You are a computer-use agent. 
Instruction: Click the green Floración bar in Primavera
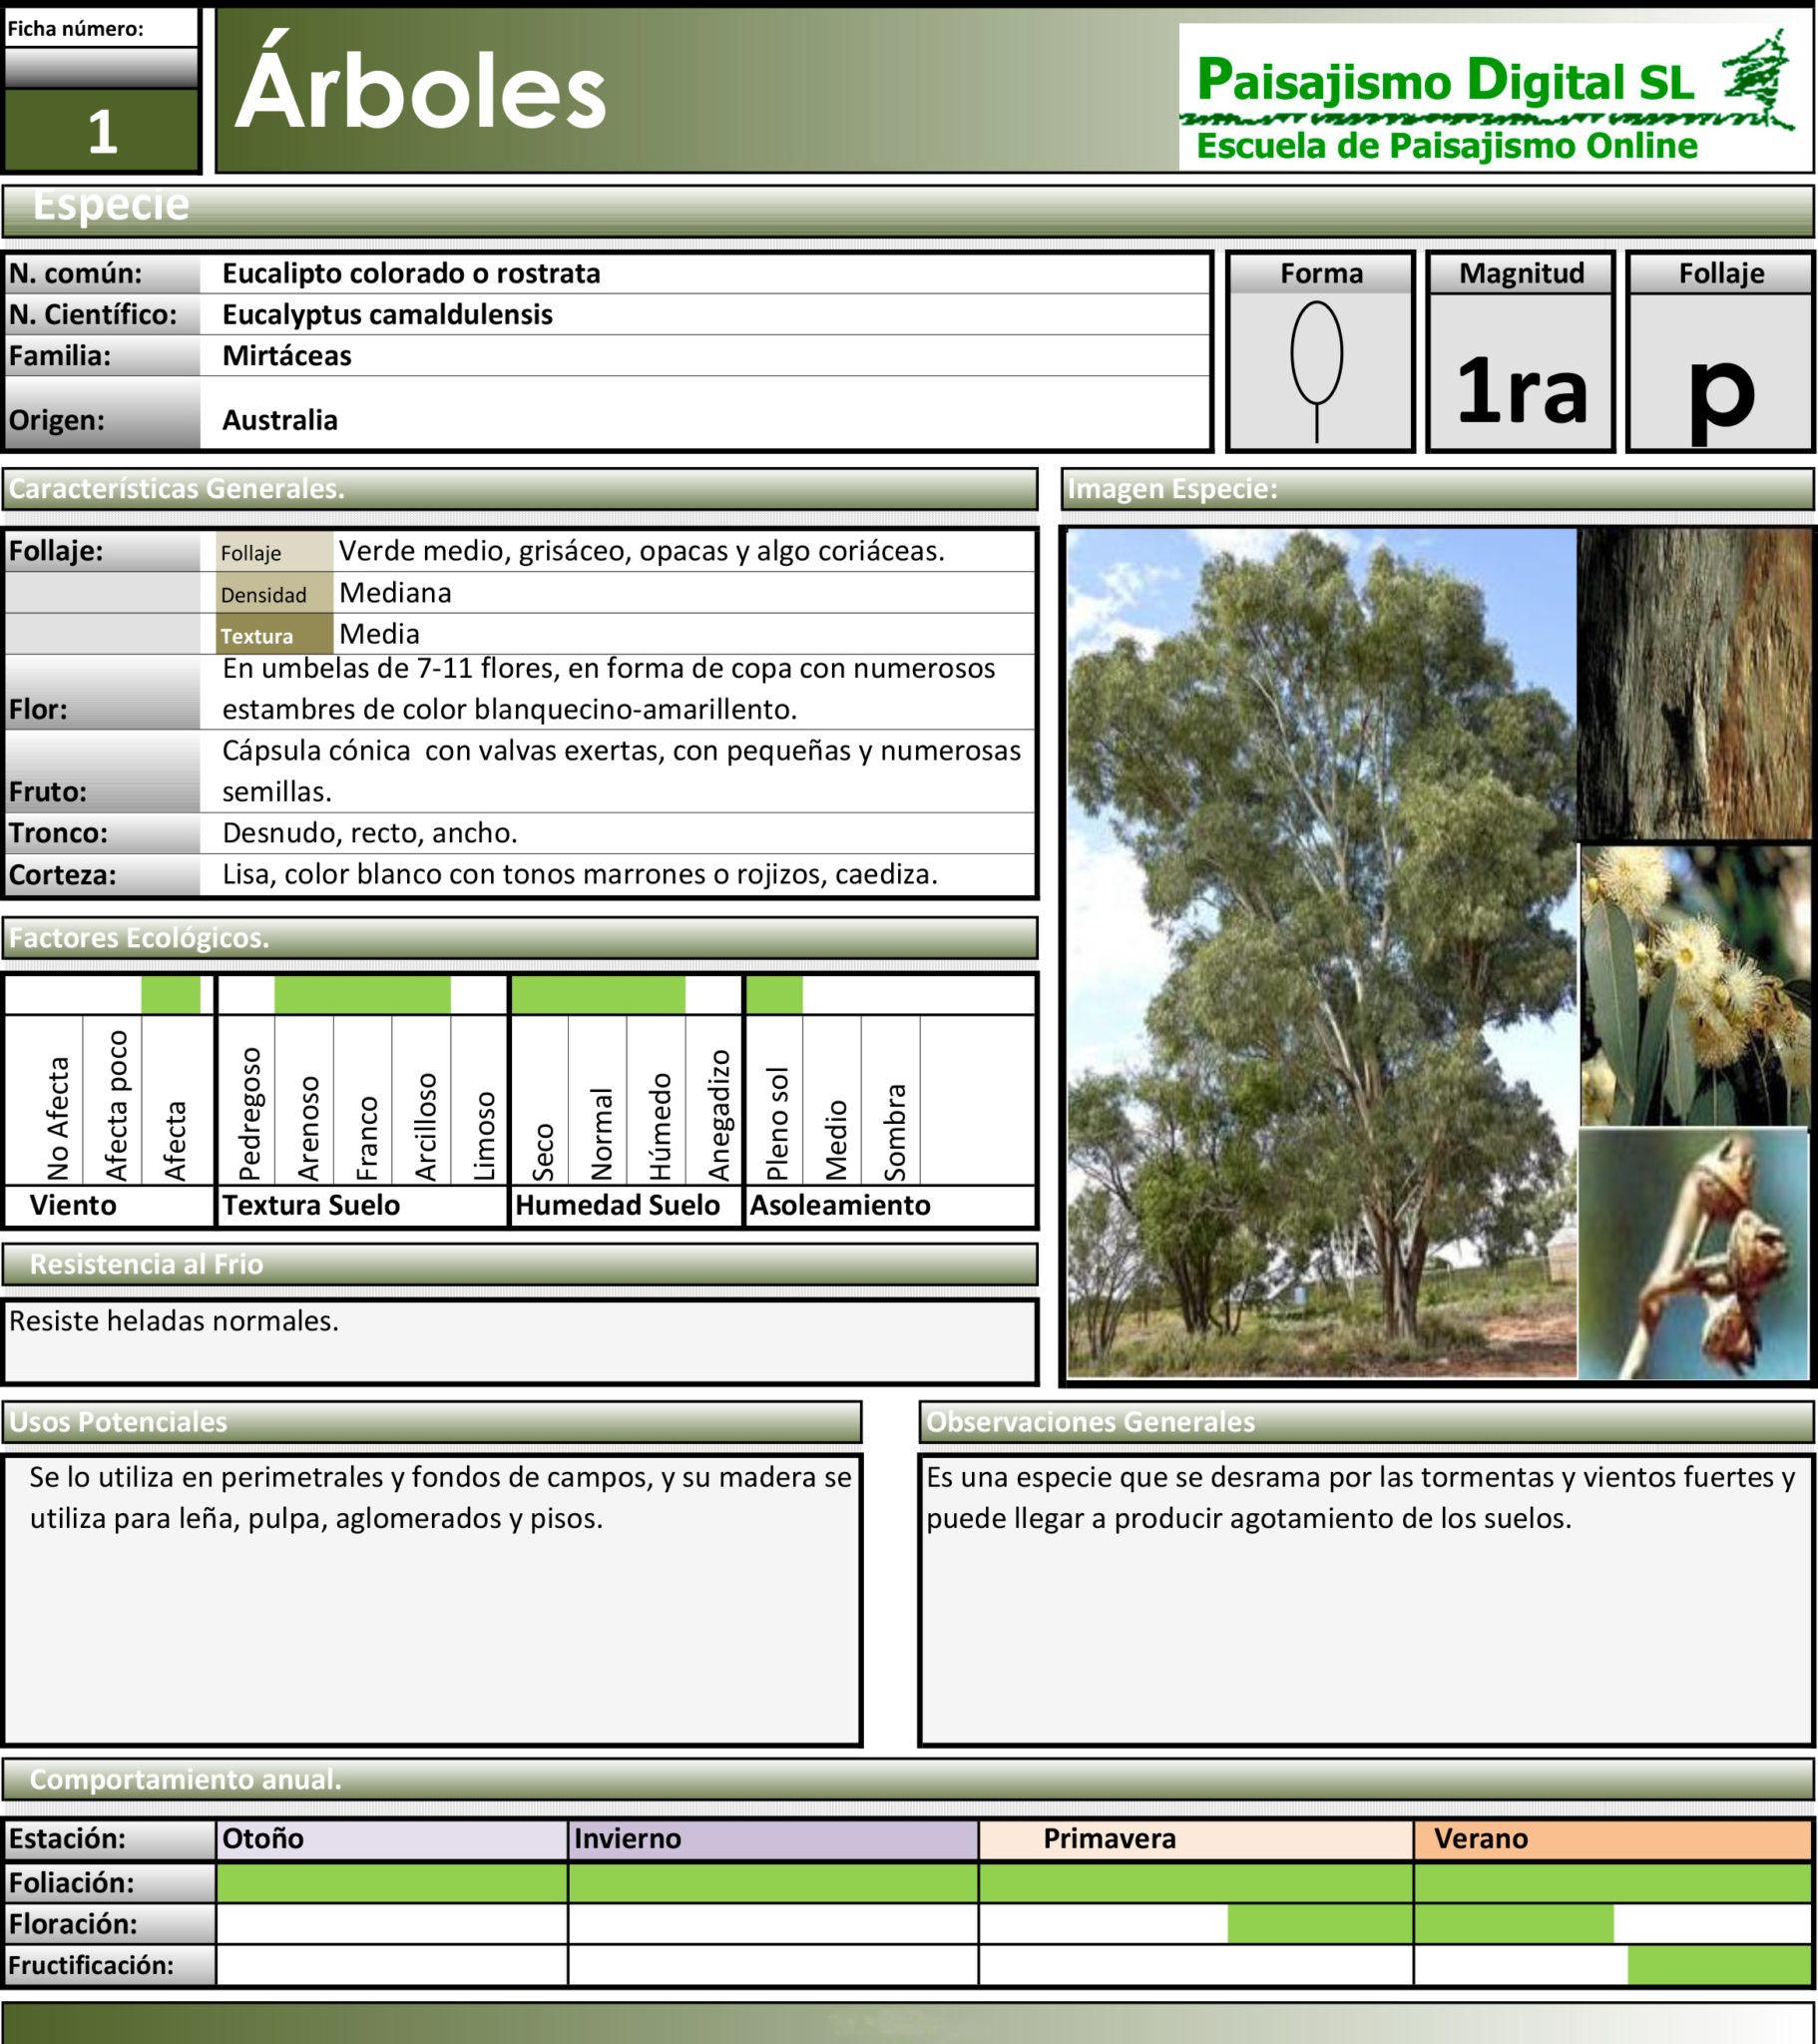pyautogui.click(x=1320, y=1923)
